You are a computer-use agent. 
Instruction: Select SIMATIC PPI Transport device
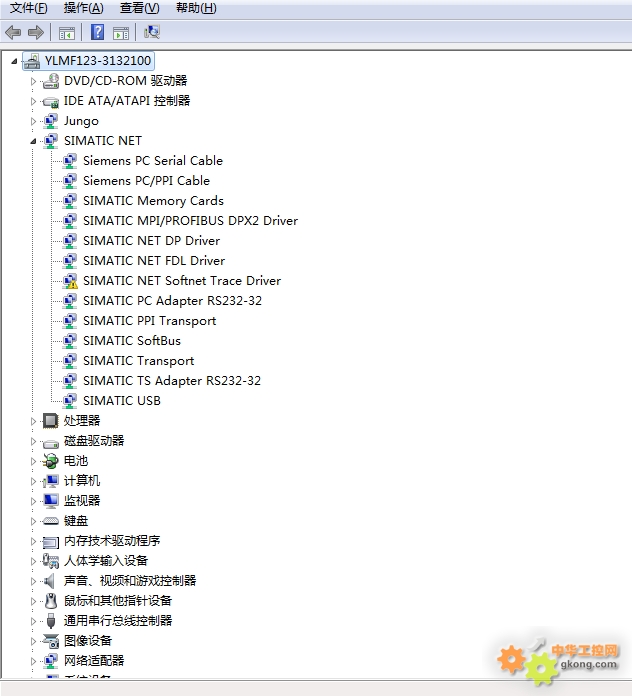coord(149,320)
